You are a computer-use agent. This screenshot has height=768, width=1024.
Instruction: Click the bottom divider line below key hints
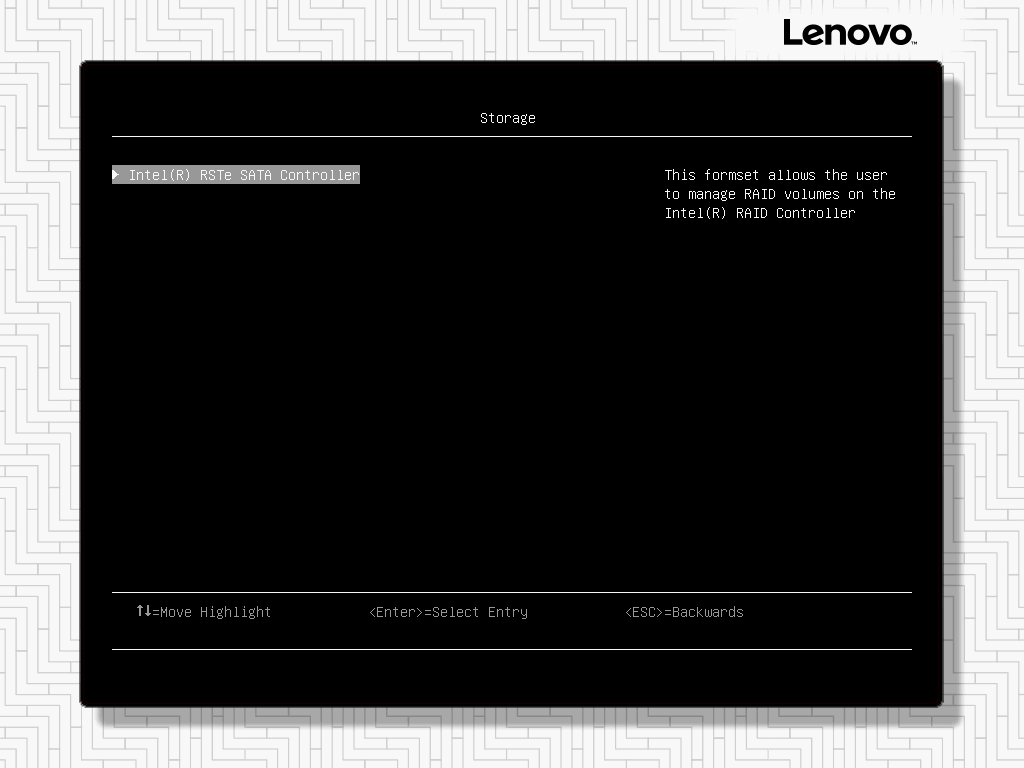[x=511, y=649]
